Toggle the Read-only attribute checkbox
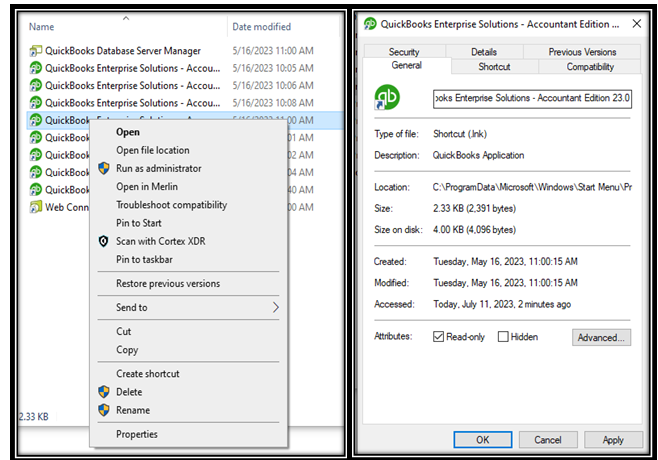The height and width of the screenshot is (460, 658). (x=438, y=337)
